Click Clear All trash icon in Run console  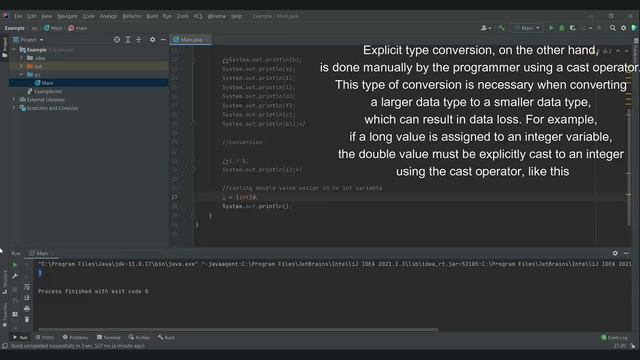pos(27,319)
